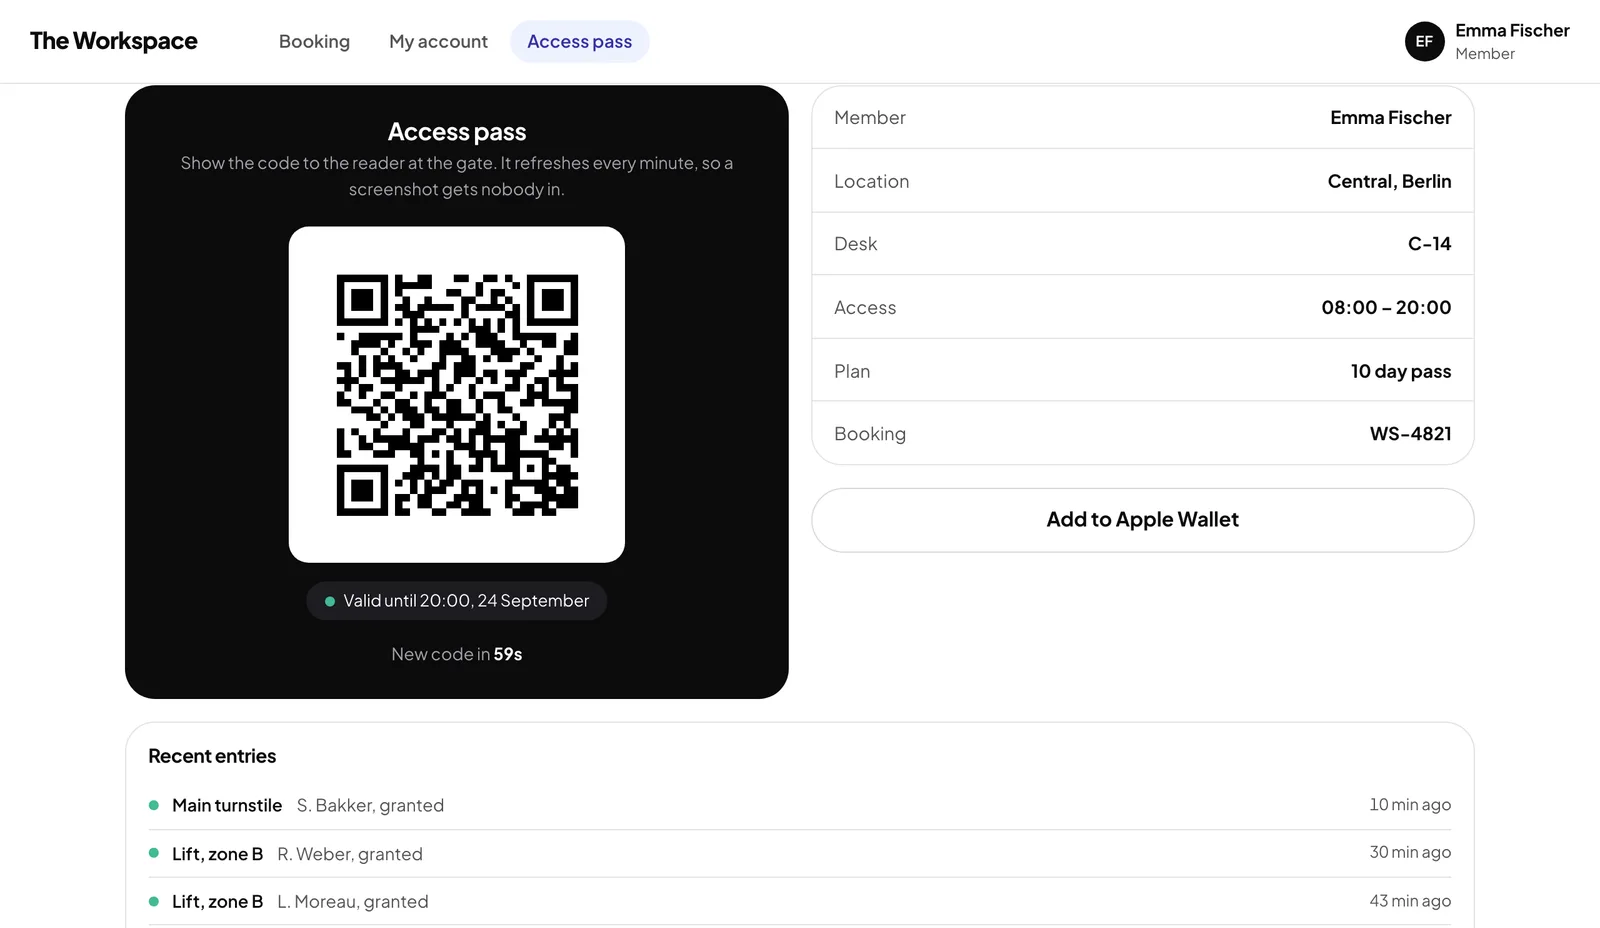This screenshot has height=928, width=1600.
Task: Click the Valid until 20:00 status pill
Action: pyautogui.click(x=457, y=601)
